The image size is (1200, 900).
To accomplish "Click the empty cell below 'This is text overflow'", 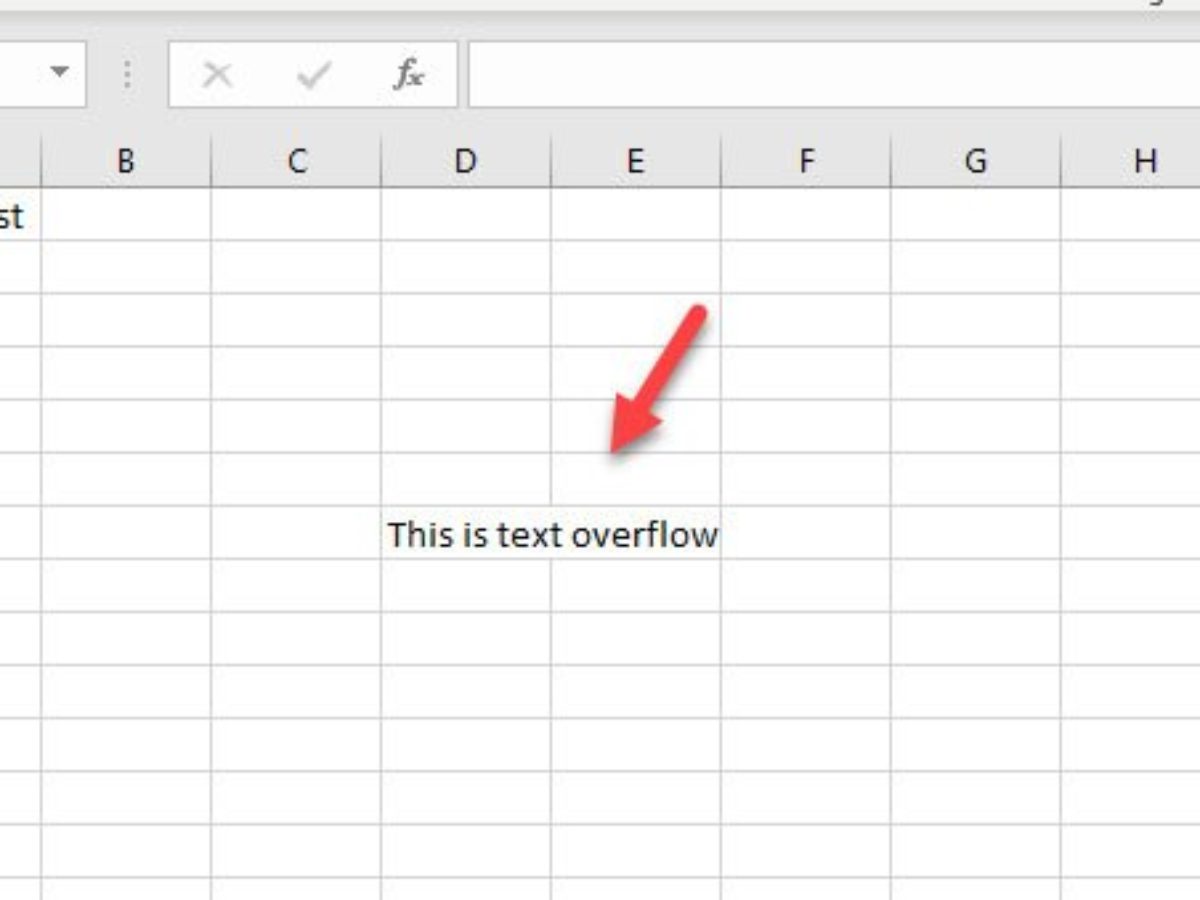I will coord(465,586).
